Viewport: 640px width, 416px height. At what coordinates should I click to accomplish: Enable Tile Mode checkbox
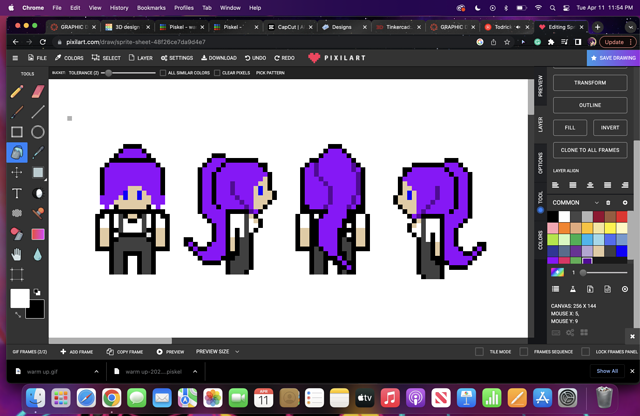(480, 352)
